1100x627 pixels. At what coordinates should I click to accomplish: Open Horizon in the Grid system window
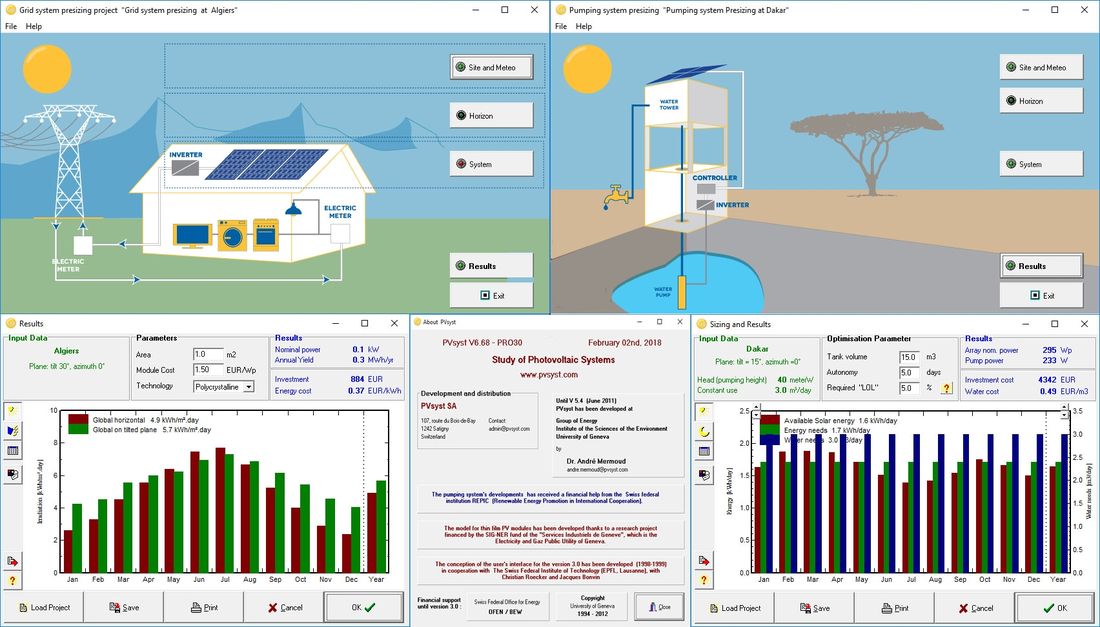491,116
